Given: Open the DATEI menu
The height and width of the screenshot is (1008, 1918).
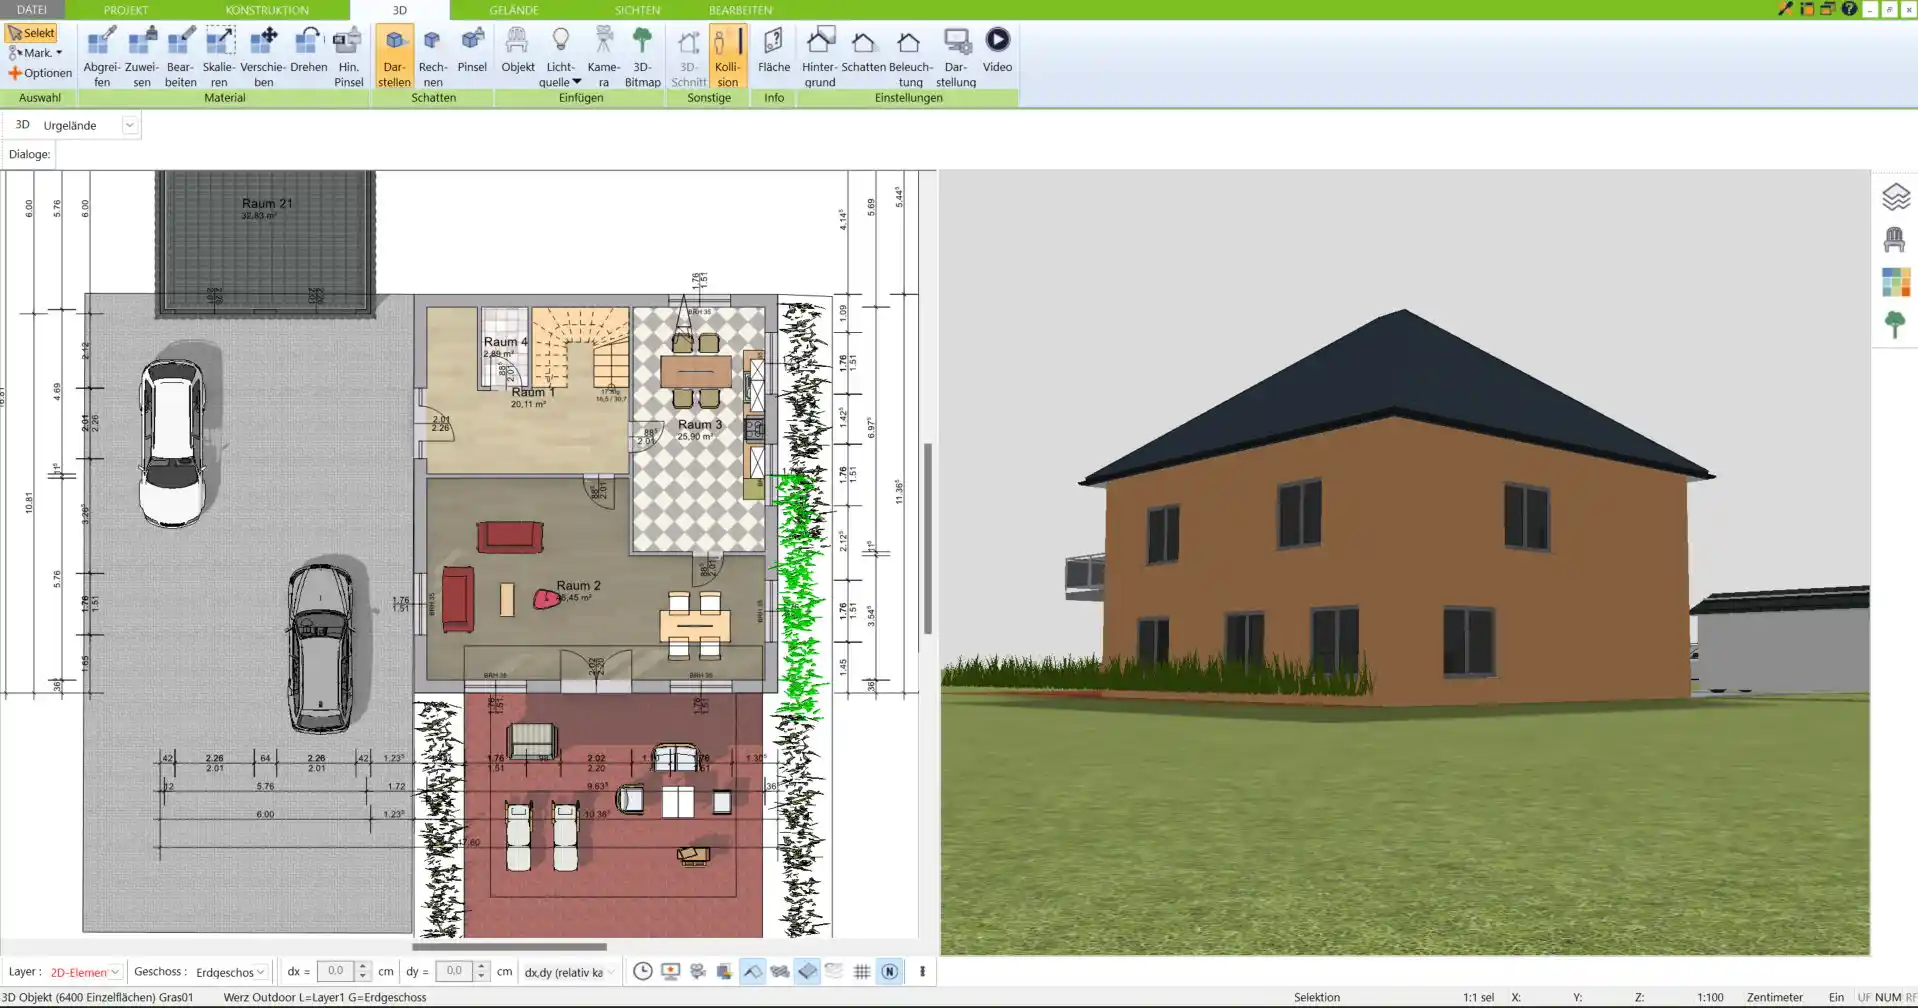Looking at the screenshot, I should point(32,10).
